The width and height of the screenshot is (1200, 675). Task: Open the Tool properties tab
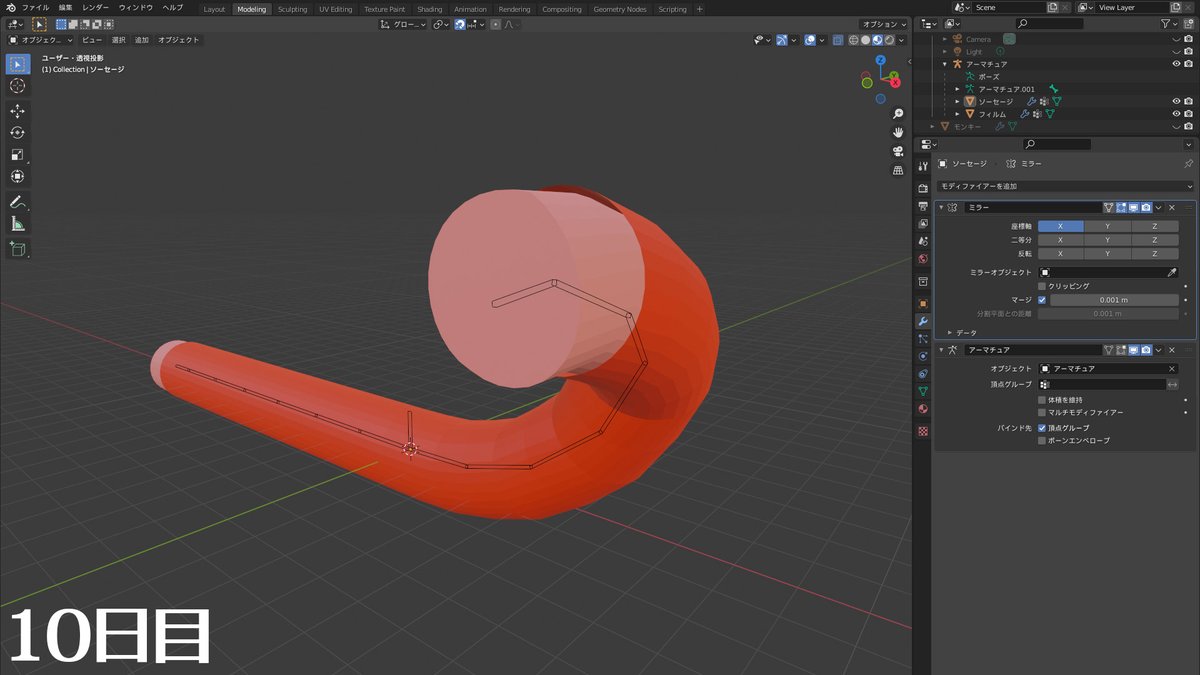[x=923, y=165]
